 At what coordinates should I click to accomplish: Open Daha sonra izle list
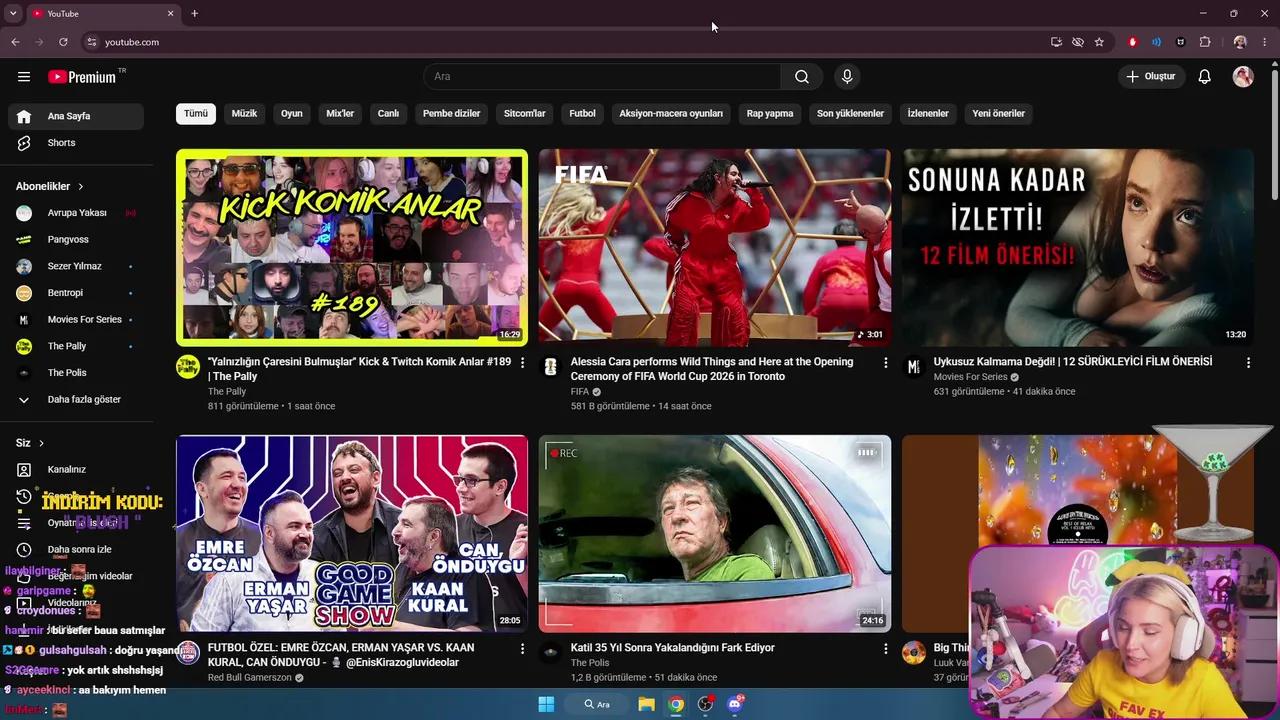[x=76, y=550]
